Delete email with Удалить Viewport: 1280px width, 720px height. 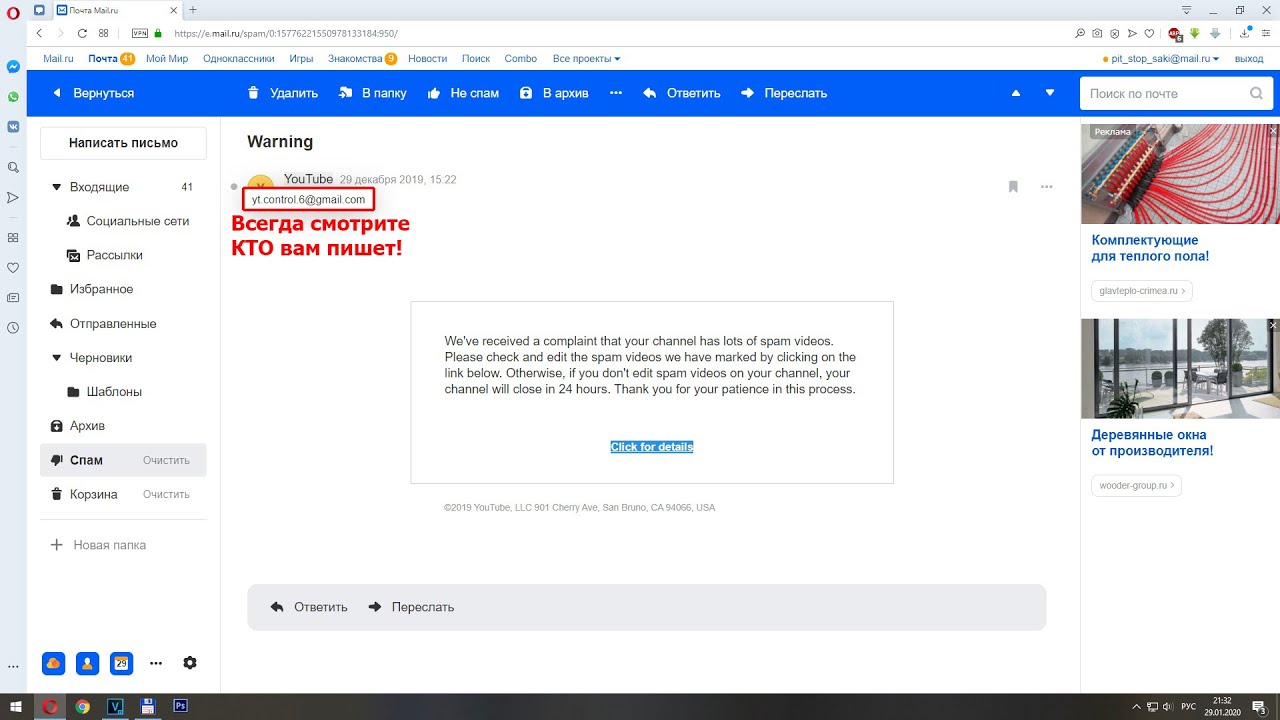point(282,93)
